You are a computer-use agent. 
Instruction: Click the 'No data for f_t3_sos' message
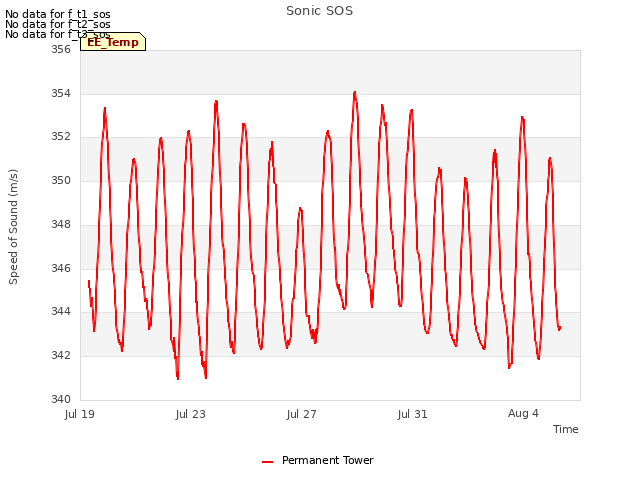(x=58, y=34)
